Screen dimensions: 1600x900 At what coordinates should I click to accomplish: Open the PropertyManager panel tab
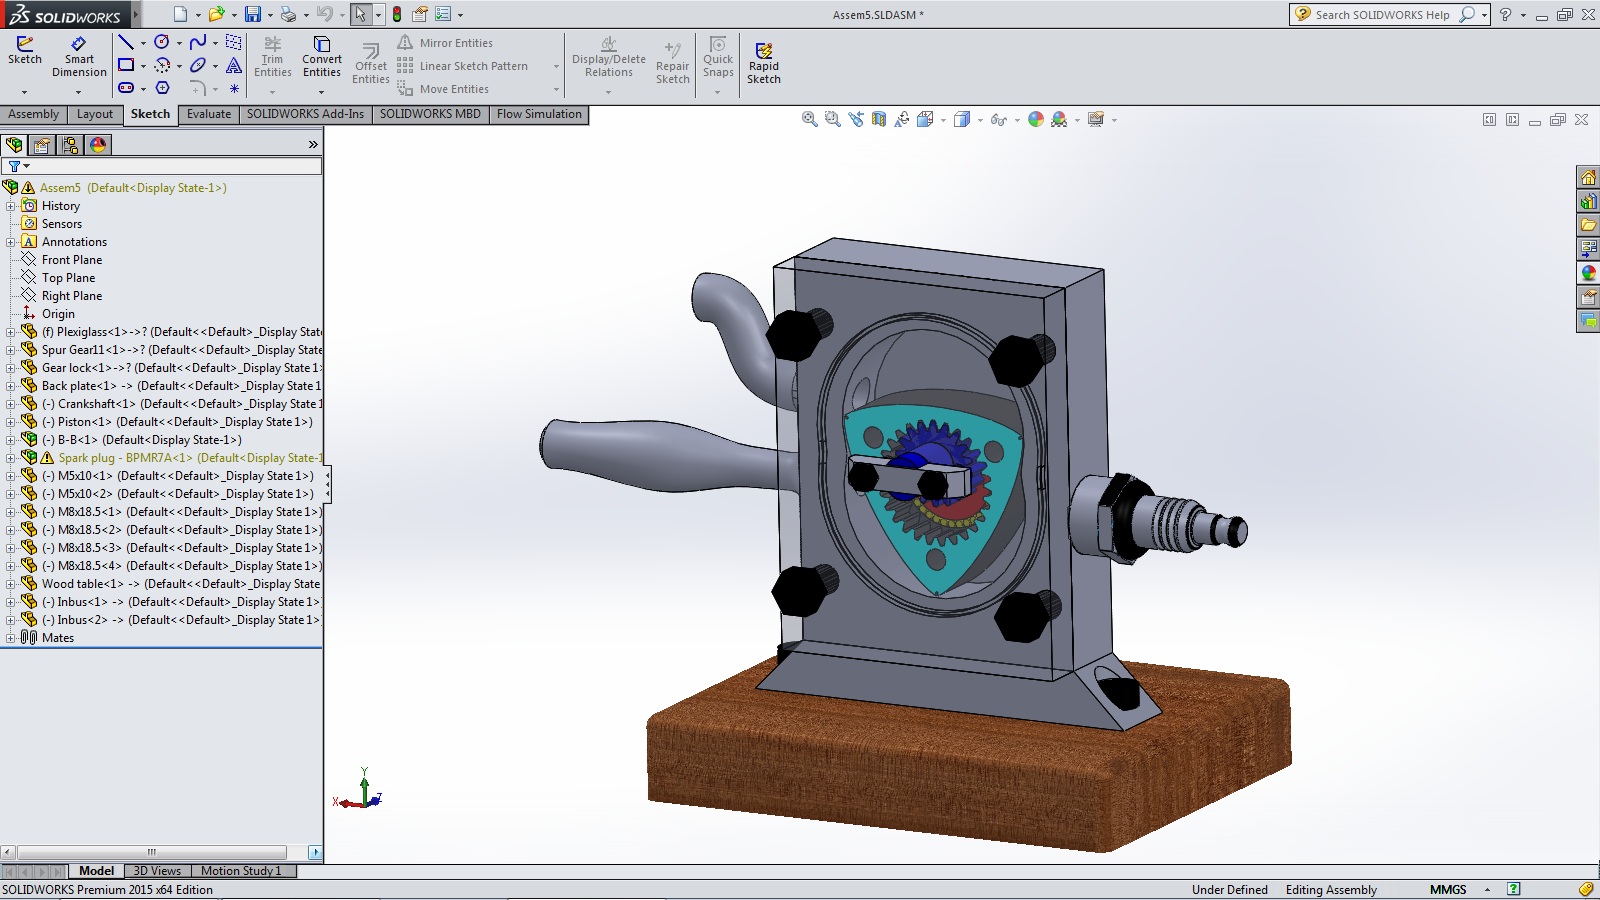pos(42,145)
